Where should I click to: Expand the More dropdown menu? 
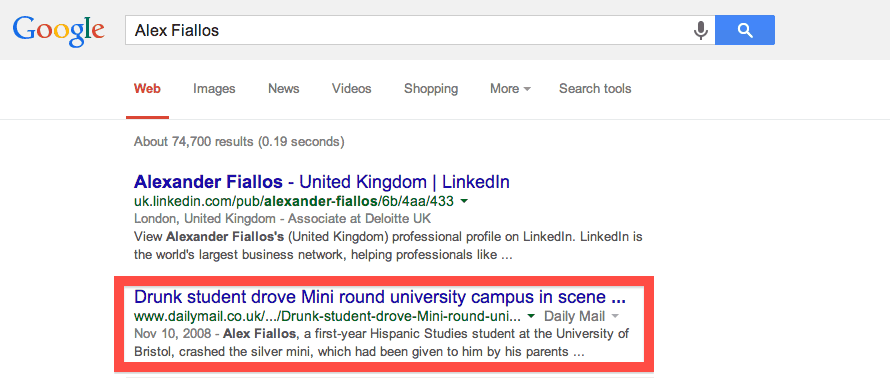[510, 89]
